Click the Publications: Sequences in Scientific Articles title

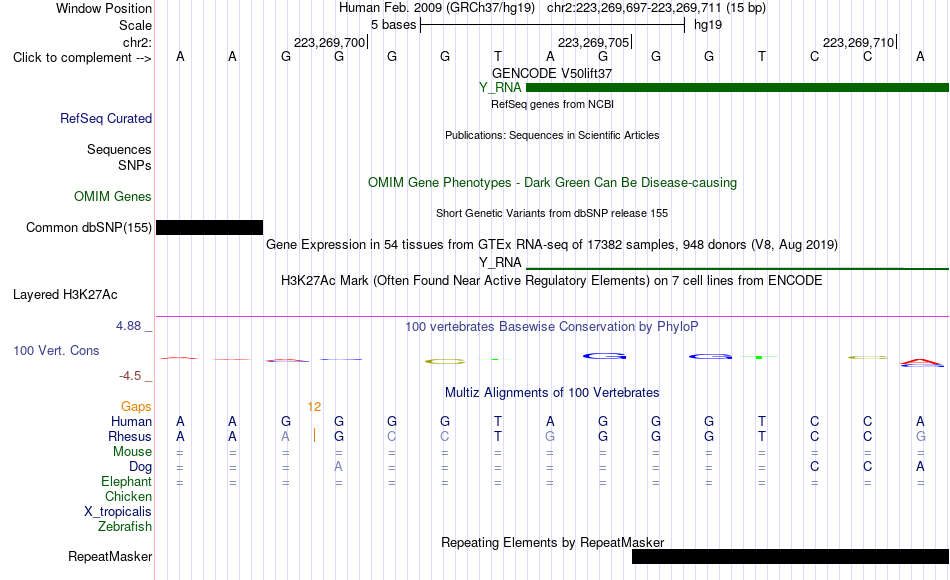pos(552,135)
